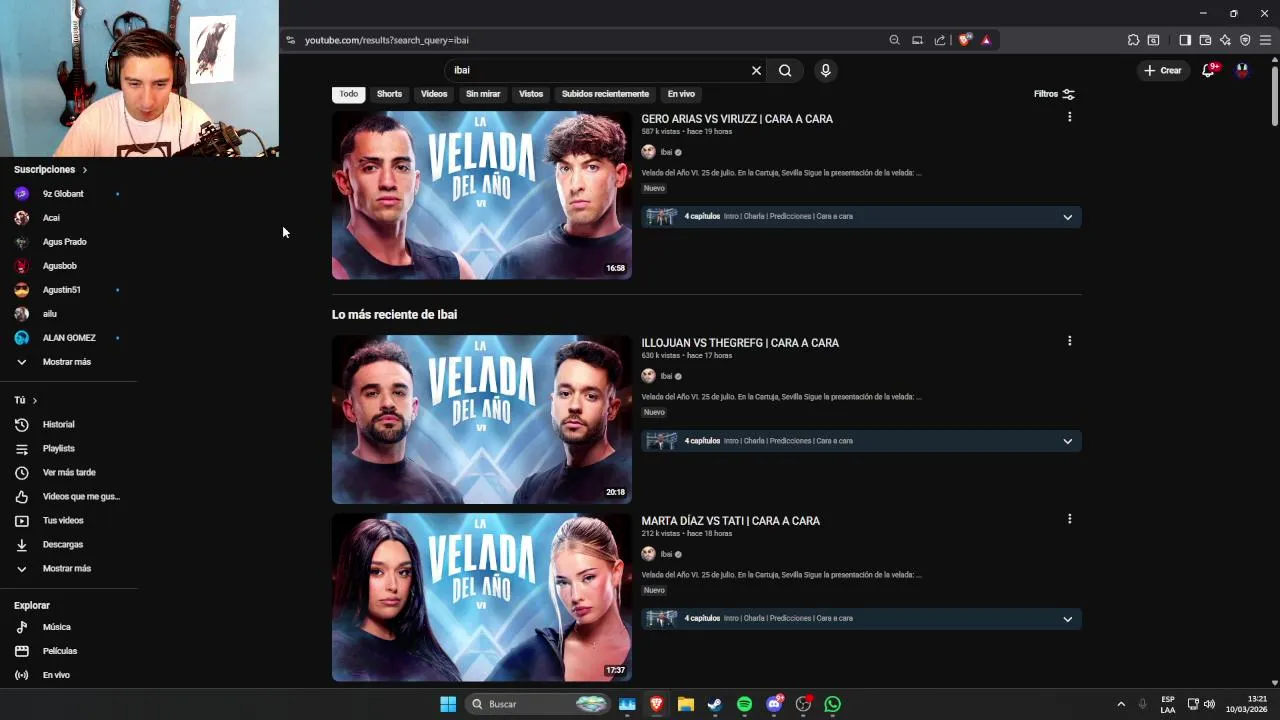Open Gero Arias vs Viruzz thumbnail
1280x720 pixels.
point(482,195)
